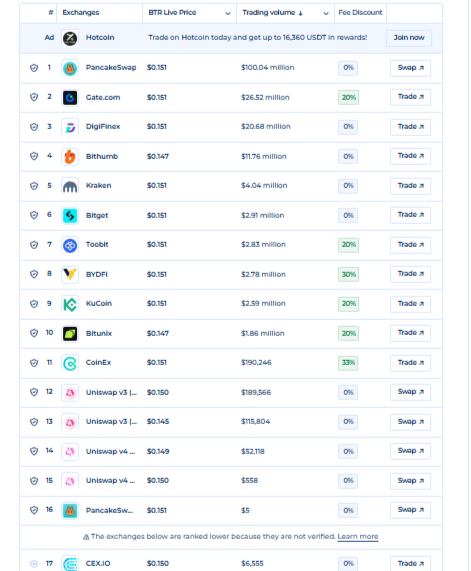This screenshot has height=571, width=471.
Task: Click the Gate.com exchange logo
Action: click(x=70, y=98)
